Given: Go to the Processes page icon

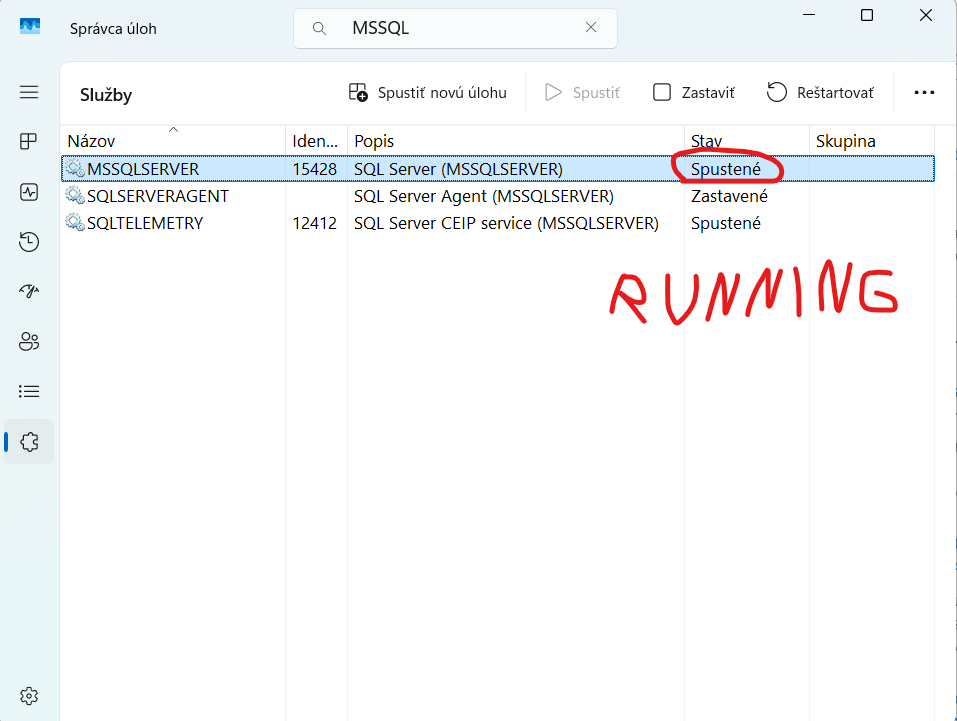Looking at the screenshot, I should click(29, 142).
